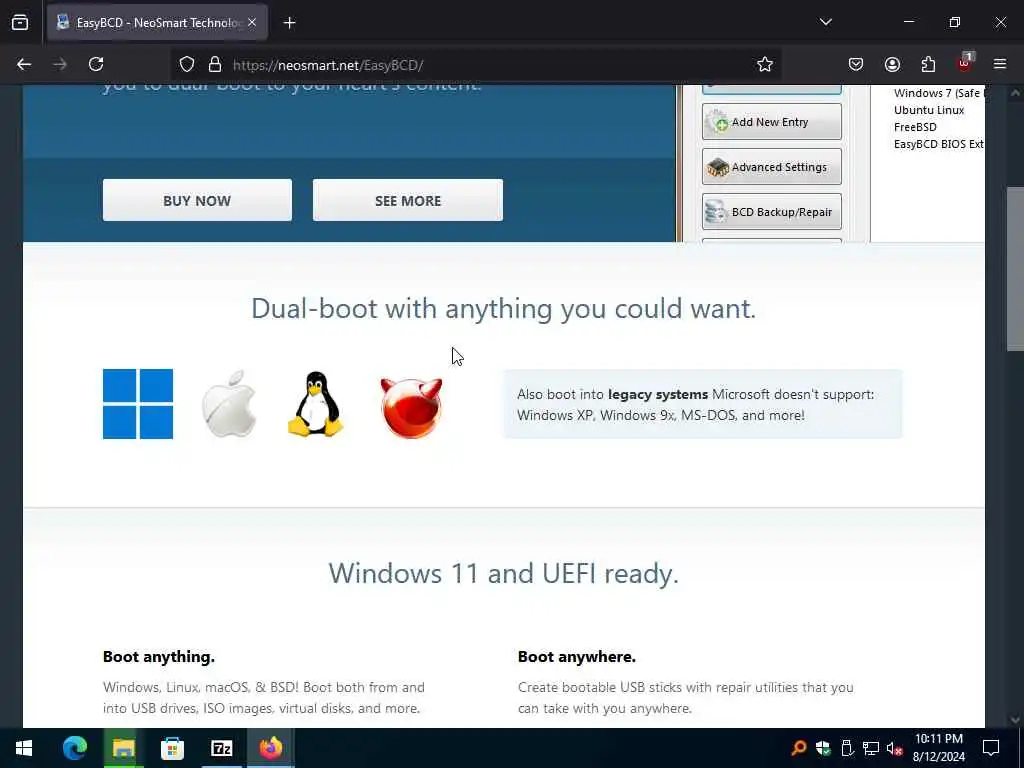Image resolution: width=1024 pixels, height=768 pixels.
Task: Open the tracking protection shield icon
Action: pos(187,65)
